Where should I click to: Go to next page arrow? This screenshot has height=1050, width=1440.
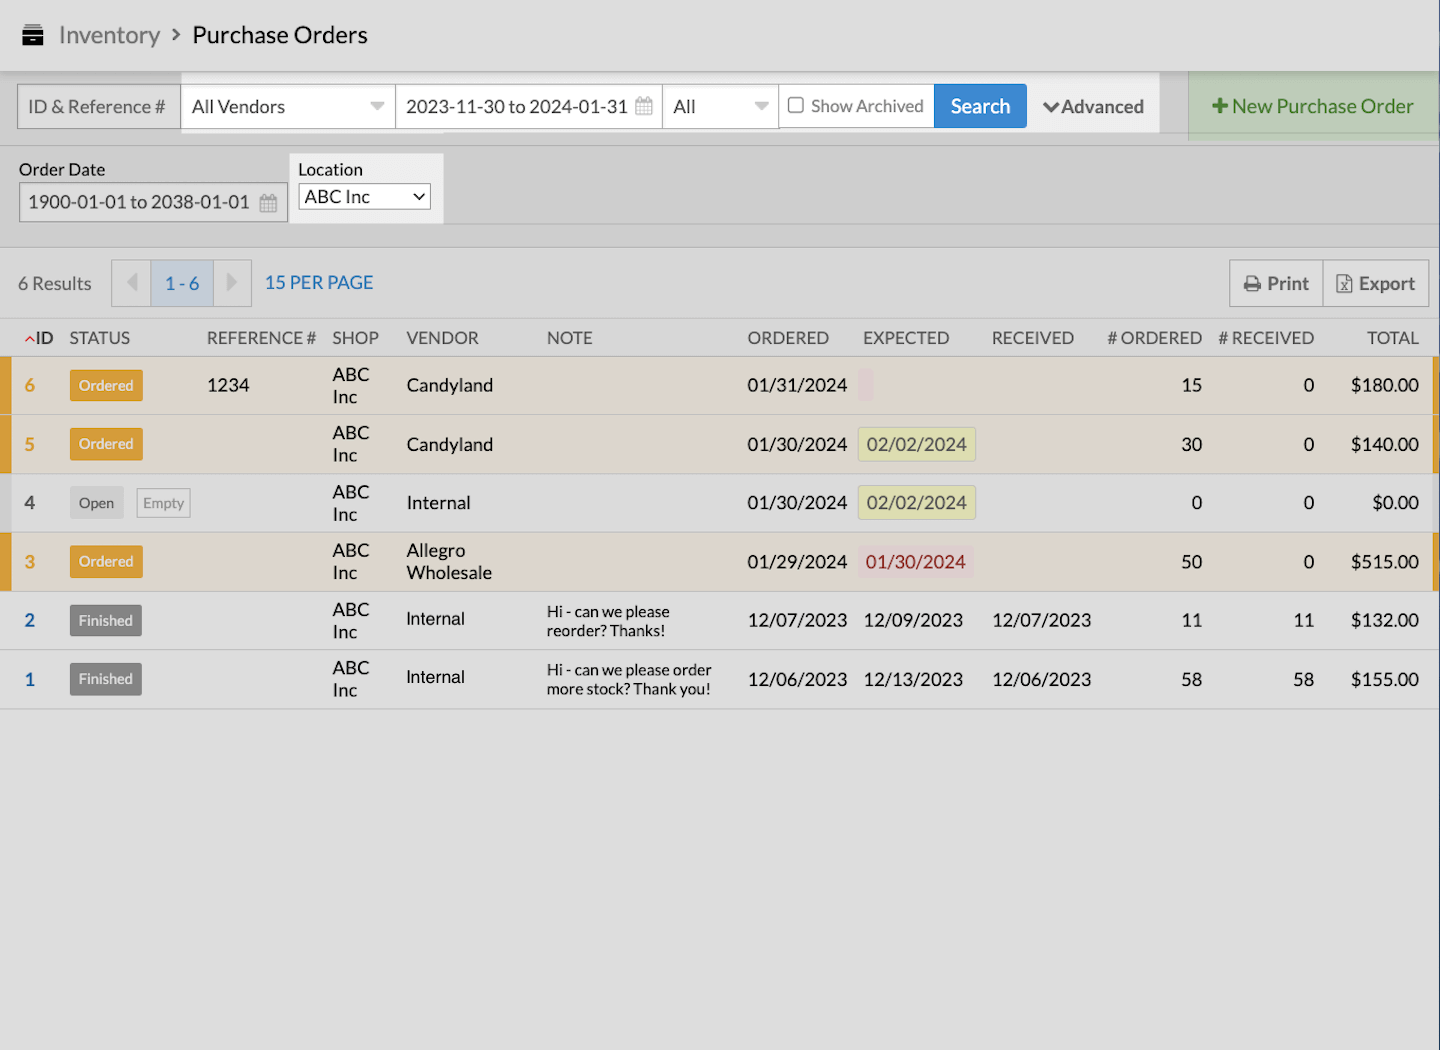point(232,283)
